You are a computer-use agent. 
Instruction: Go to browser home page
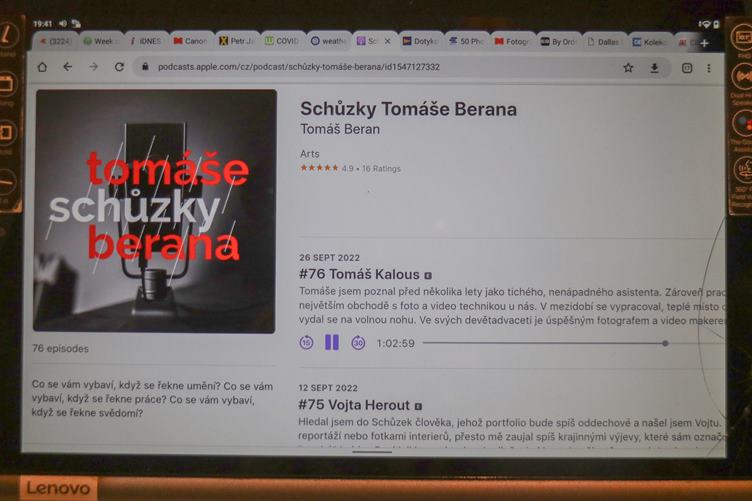coord(42,67)
